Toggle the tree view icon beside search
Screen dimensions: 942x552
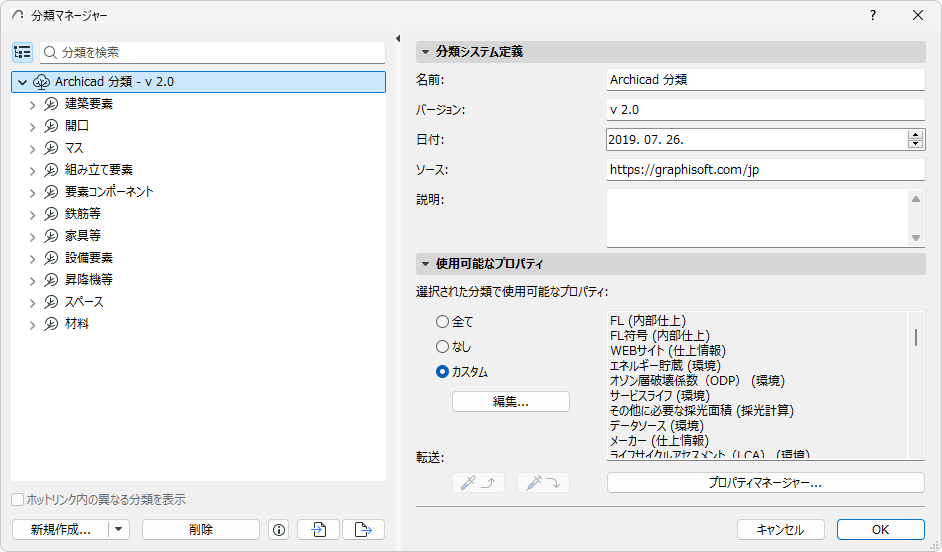(x=22, y=53)
